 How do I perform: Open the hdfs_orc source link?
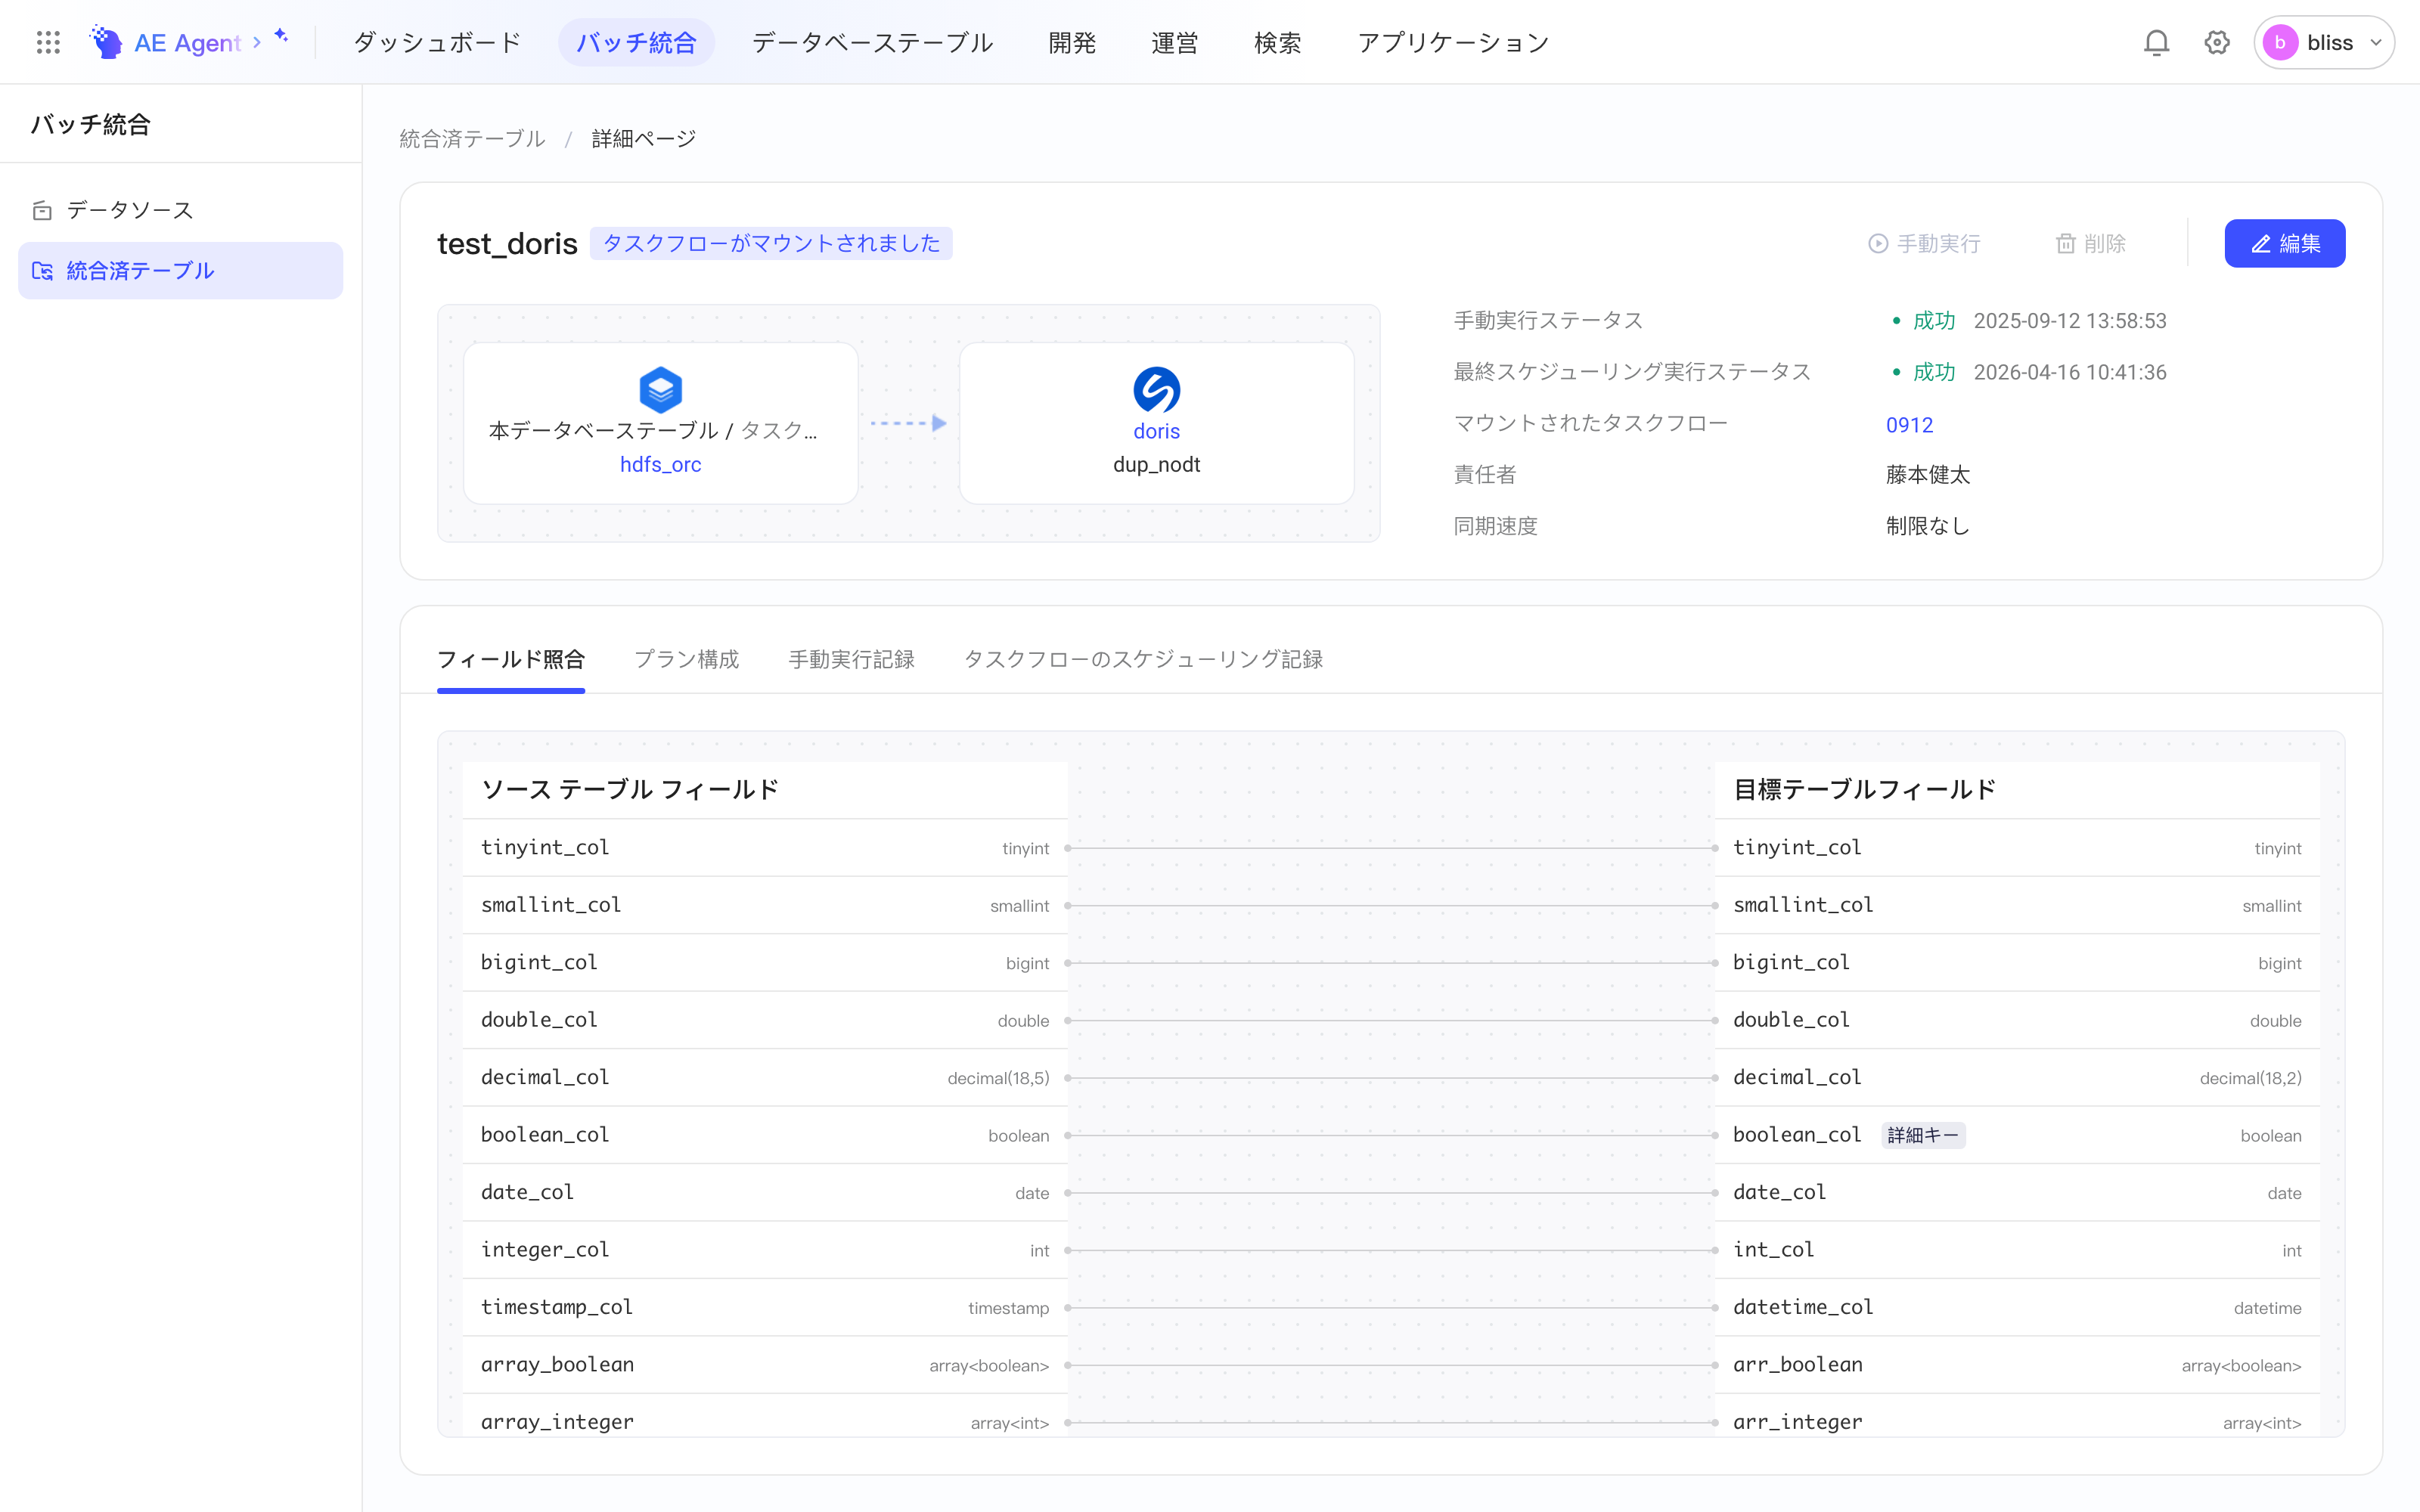point(661,464)
